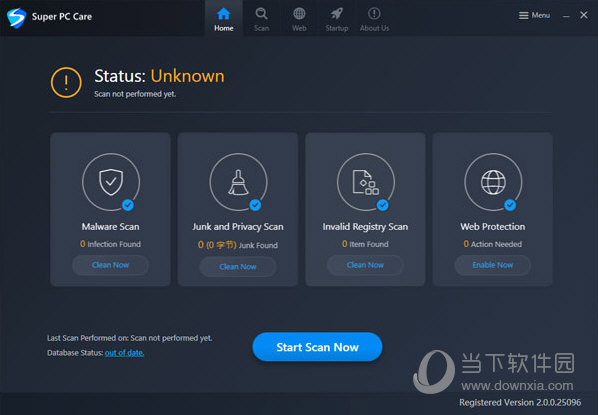The height and width of the screenshot is (415, 598).
Task: Click Enable Now under Web Protection
Action: (492, 265)
